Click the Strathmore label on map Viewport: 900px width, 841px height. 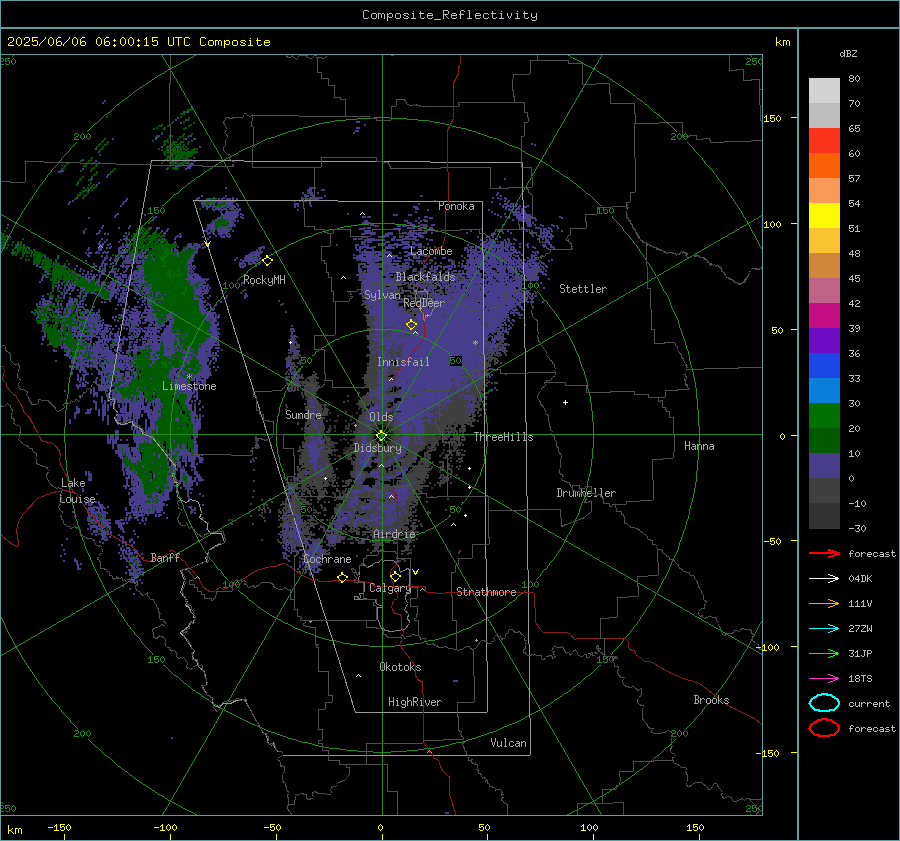(x=487, y=592)
